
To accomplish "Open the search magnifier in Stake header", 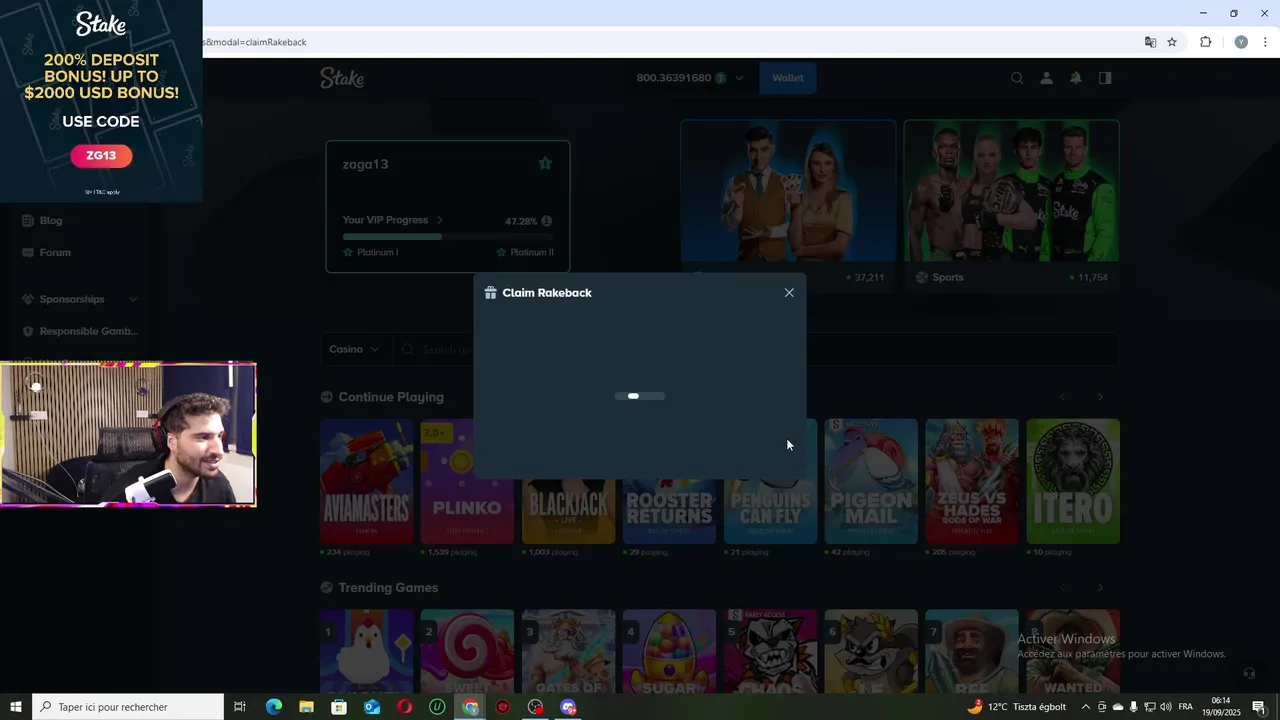I will (x=1017, y=78).
